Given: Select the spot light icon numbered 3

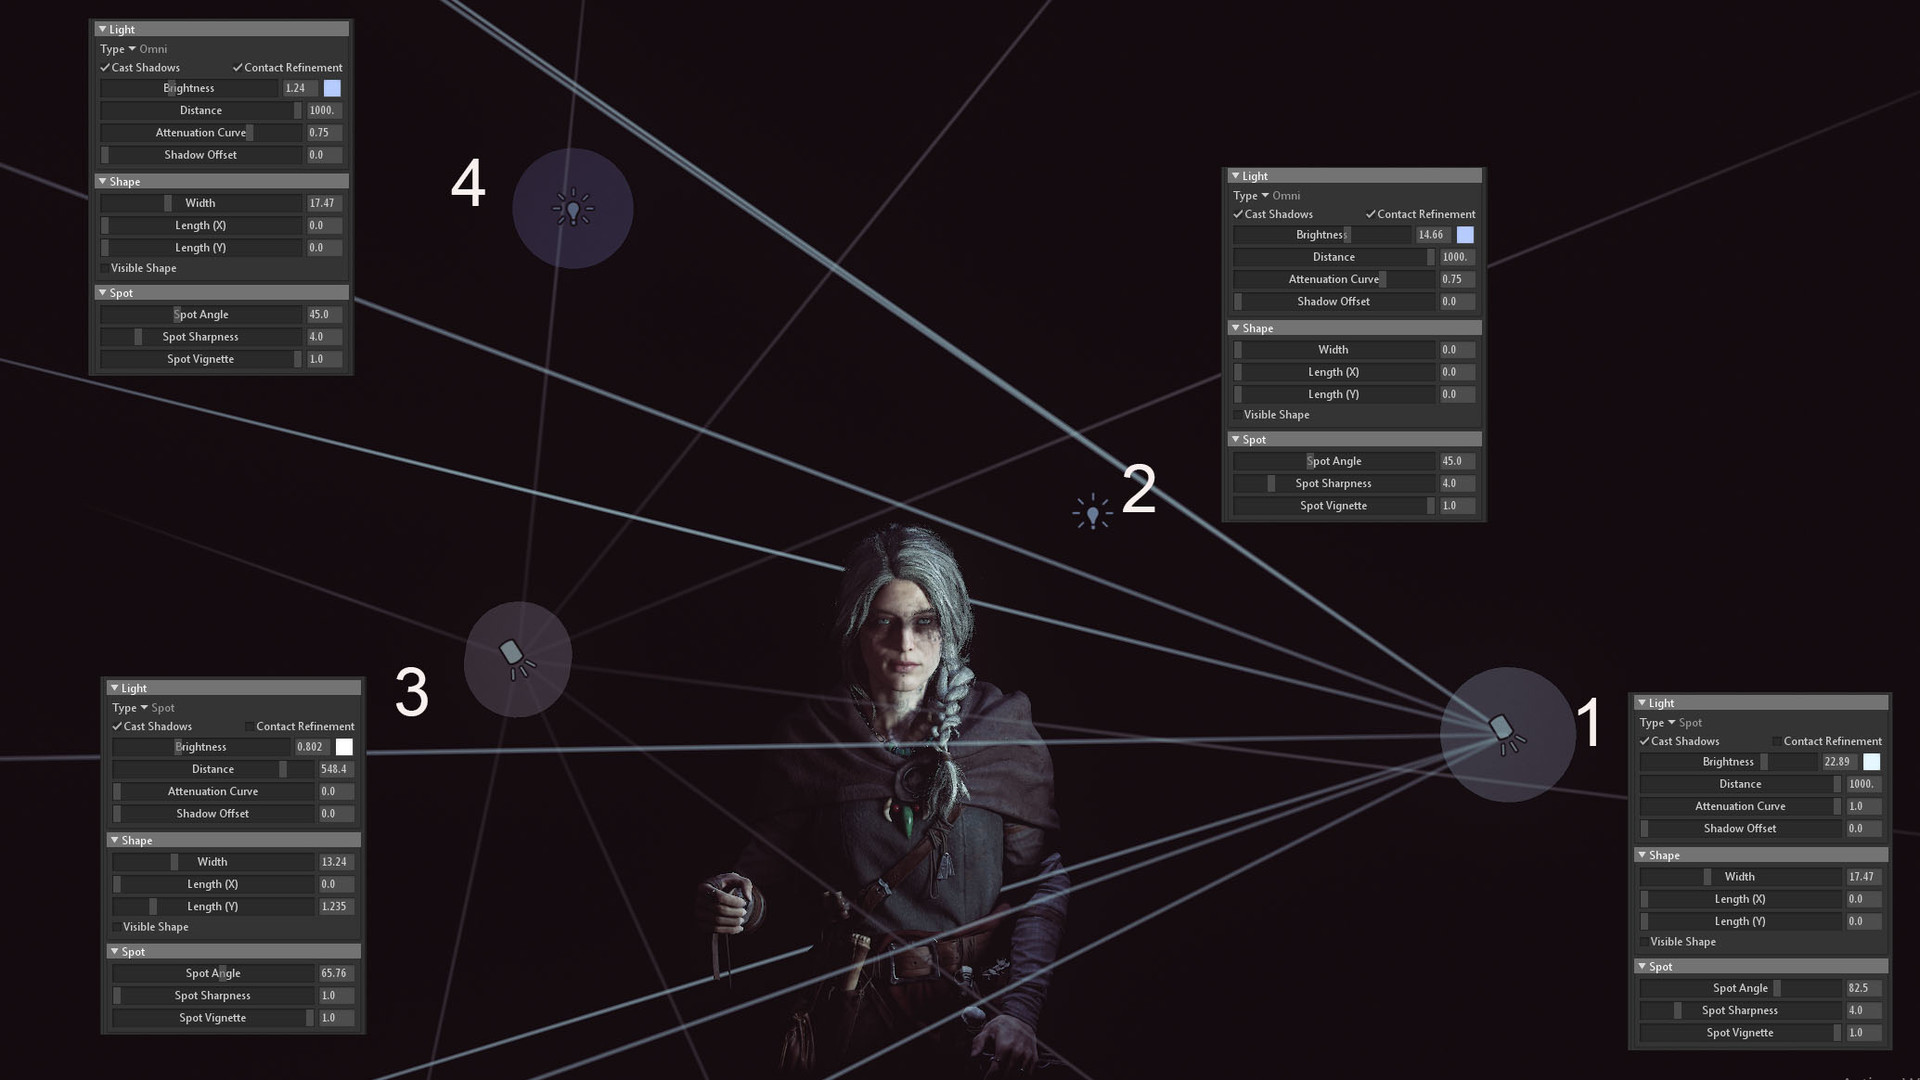Looking at the screenshot, I should (x=514, y=657).
